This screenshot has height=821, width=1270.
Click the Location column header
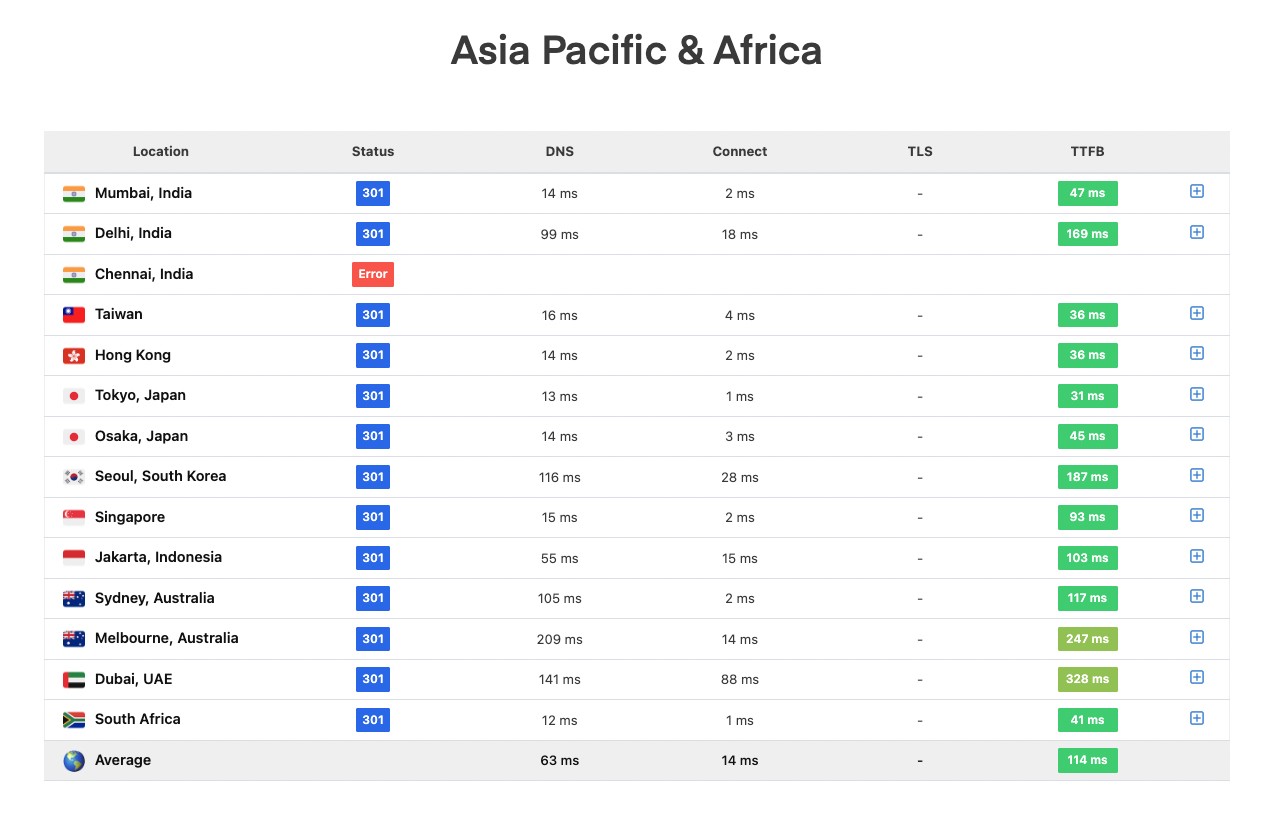click(x=160, y=152)
